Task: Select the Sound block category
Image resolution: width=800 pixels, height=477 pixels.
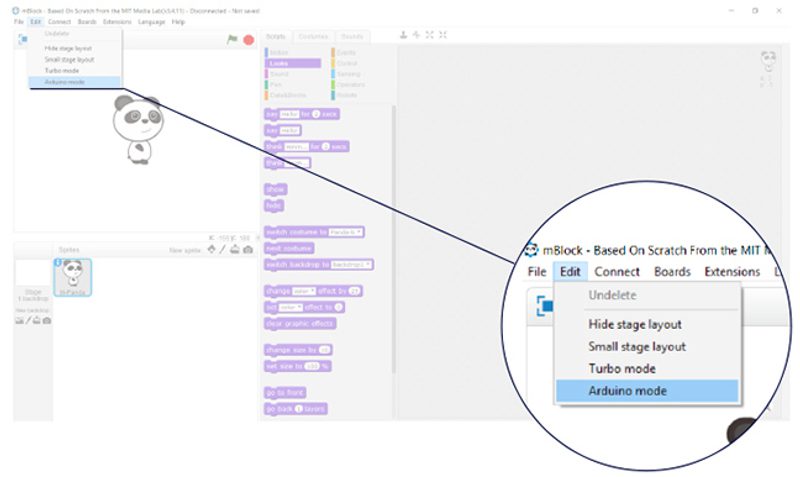Action: 292,74
